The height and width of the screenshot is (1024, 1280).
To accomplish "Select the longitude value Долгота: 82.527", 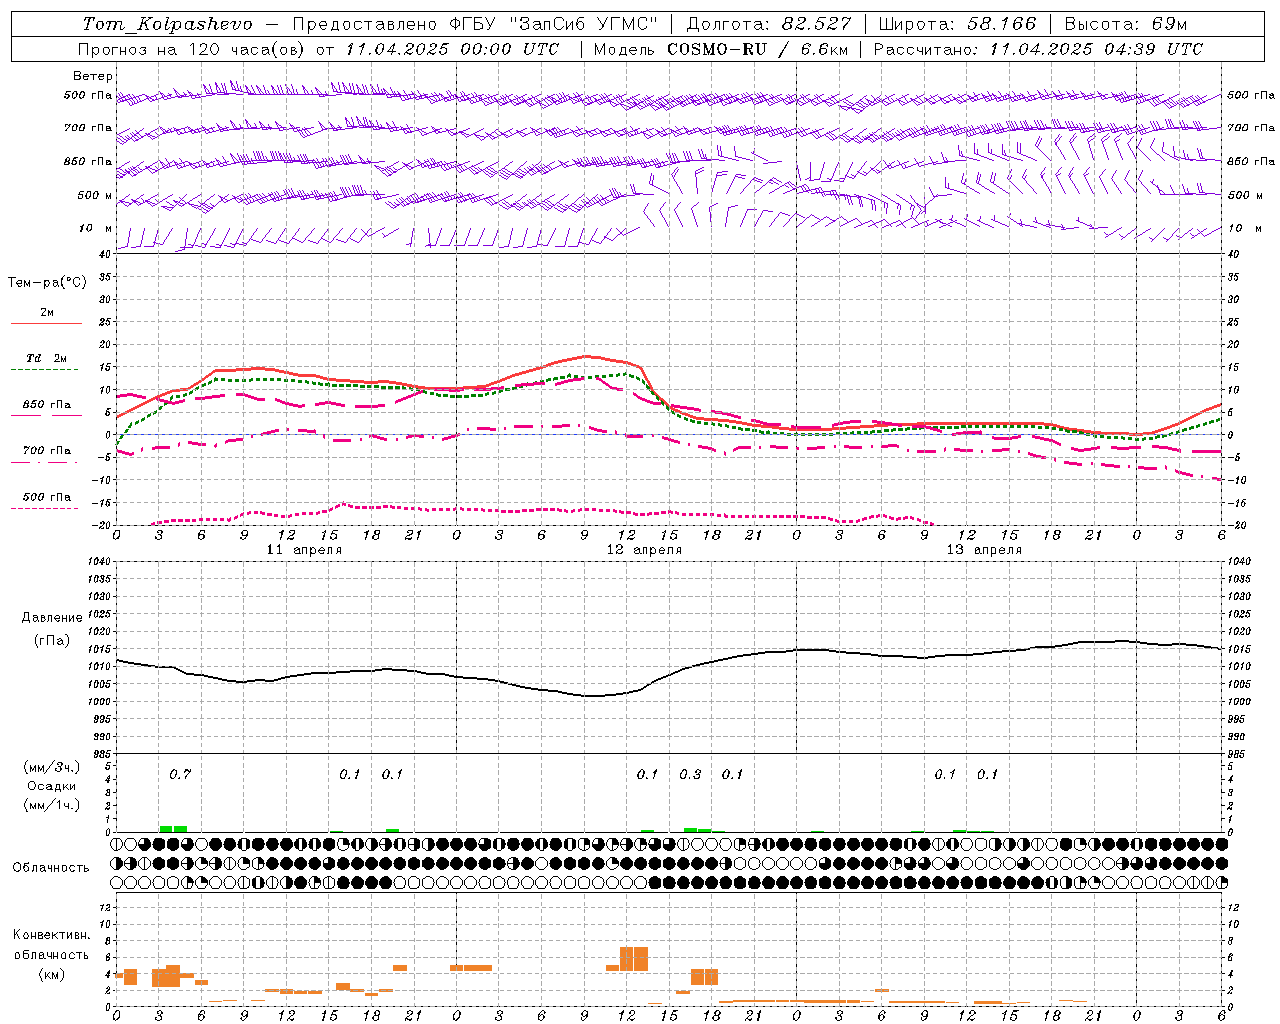I will pyautogui.click(x=769, y=24).
